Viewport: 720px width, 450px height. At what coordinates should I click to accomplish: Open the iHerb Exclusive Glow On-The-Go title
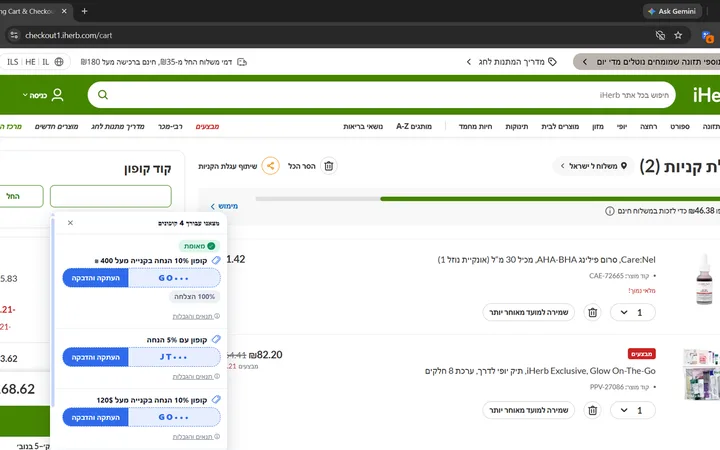(x=540, y=371)
